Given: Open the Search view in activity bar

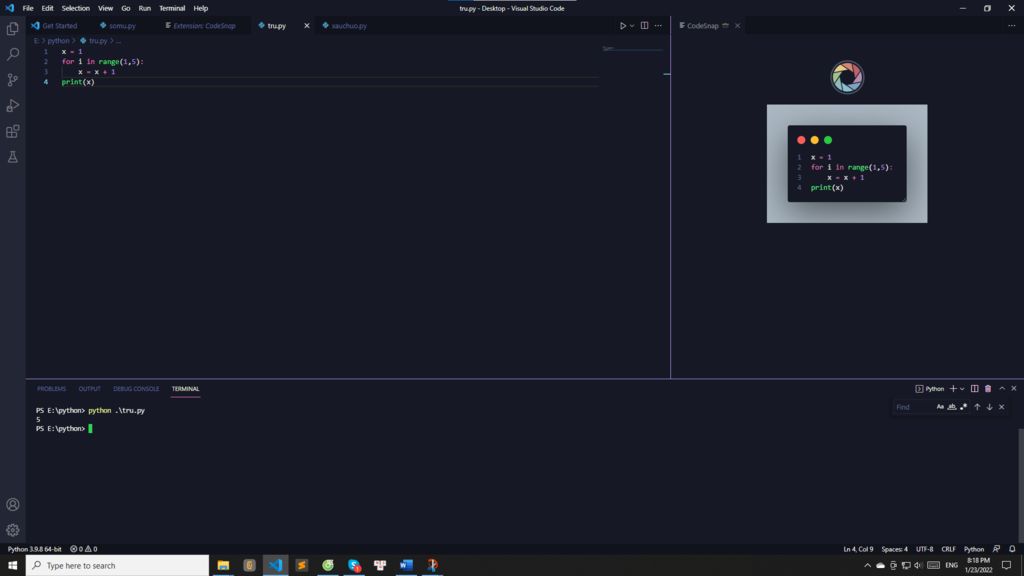Looking at the screenshot, I should (12, 54).
